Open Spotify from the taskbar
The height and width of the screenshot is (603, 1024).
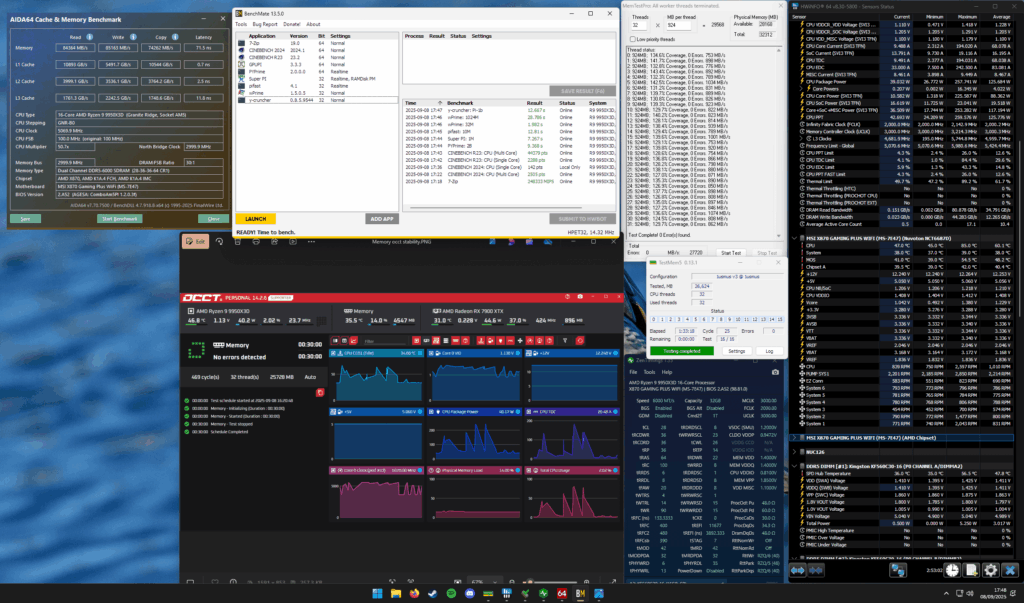(x=451, y=593)
